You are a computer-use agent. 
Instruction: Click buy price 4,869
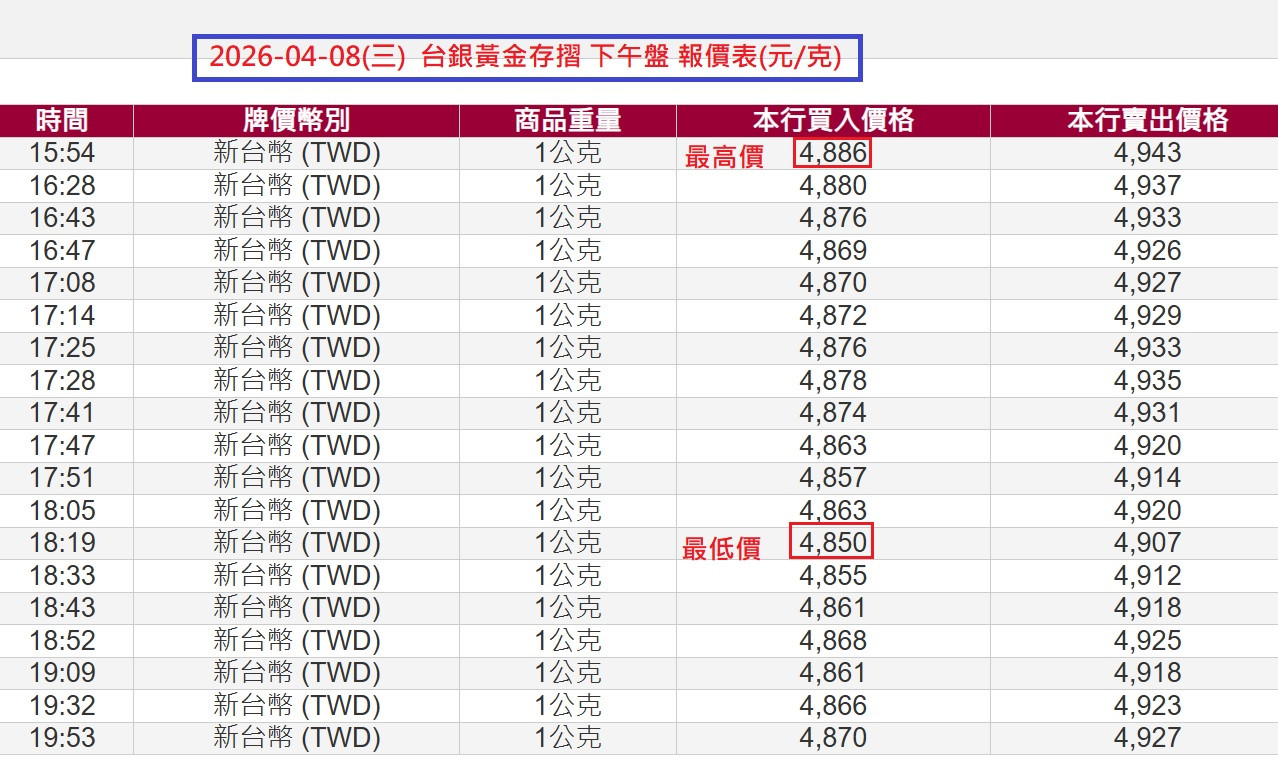[x=833, y=251]
